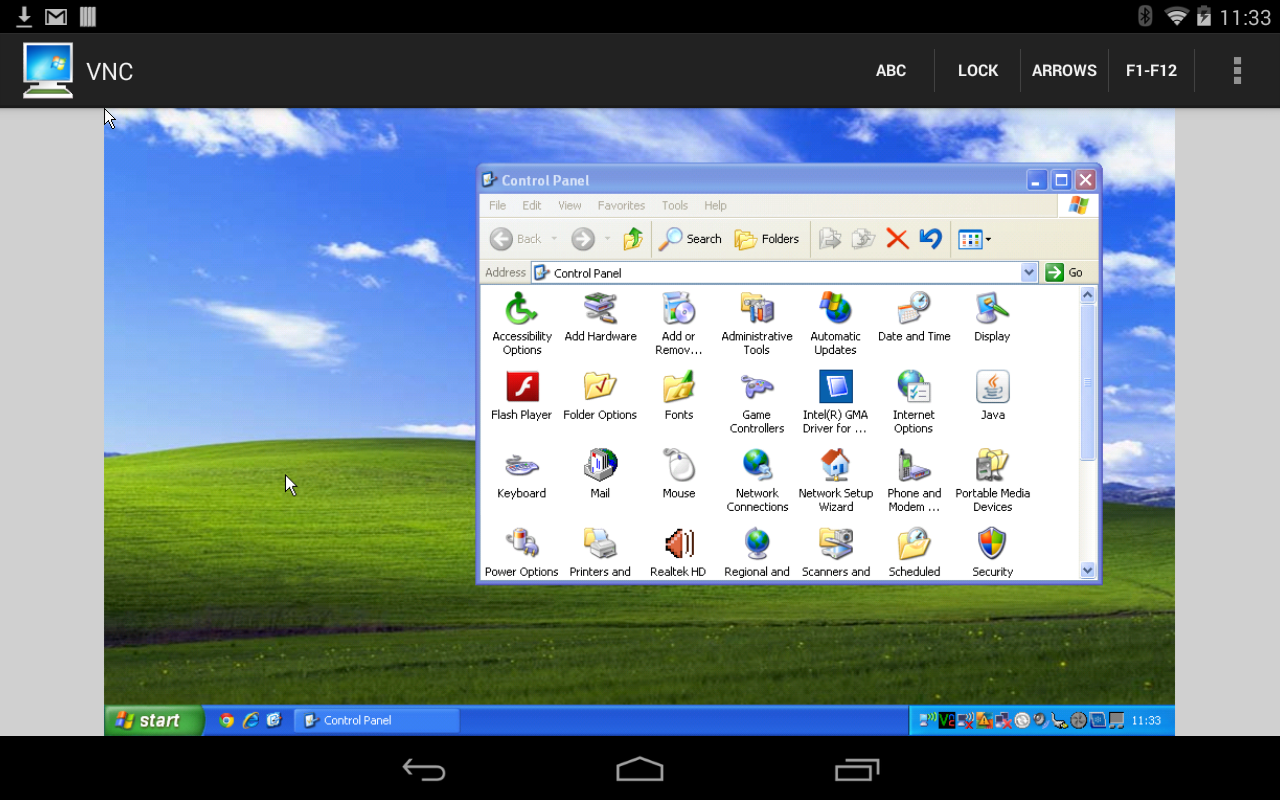1280x800 pixels.
Task: Open the Mouse settings icon
Action: click(x=678, y=468)
